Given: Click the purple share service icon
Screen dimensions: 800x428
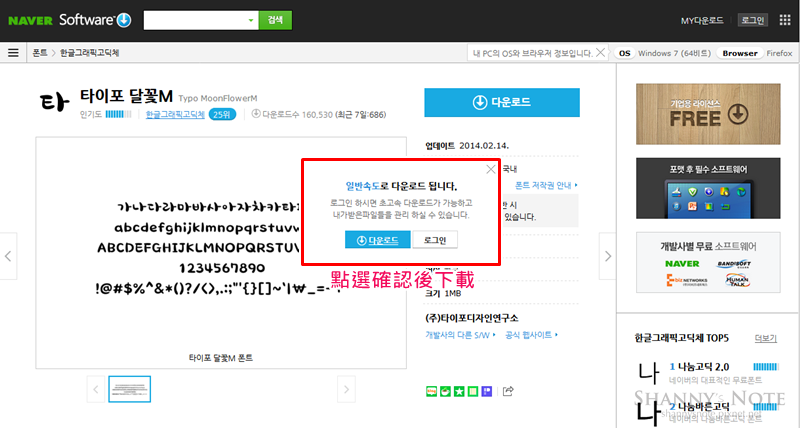Looking at the screenshot, I should tap(487, 391).
